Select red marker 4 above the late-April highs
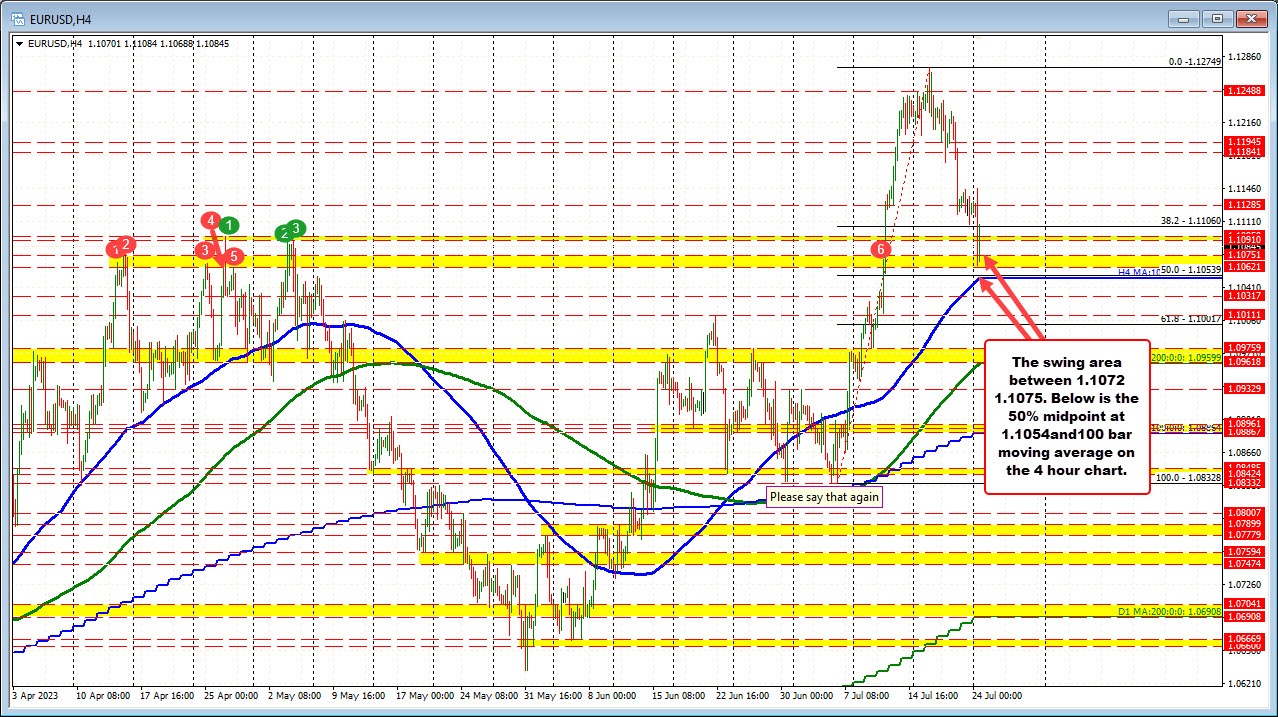This screenshot has width=1278, height=717. pos(211,221)
